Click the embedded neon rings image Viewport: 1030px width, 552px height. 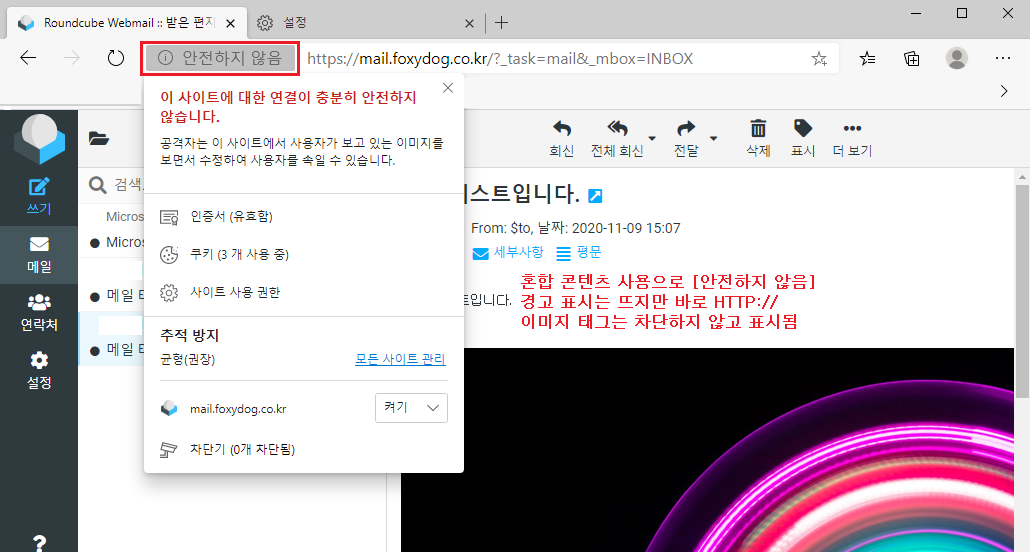pos(707,450)
